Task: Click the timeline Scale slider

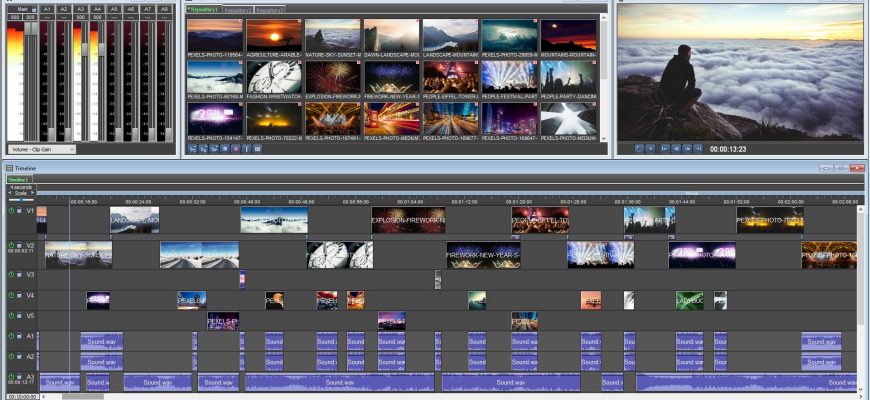Action: click(x=21, y=199)
